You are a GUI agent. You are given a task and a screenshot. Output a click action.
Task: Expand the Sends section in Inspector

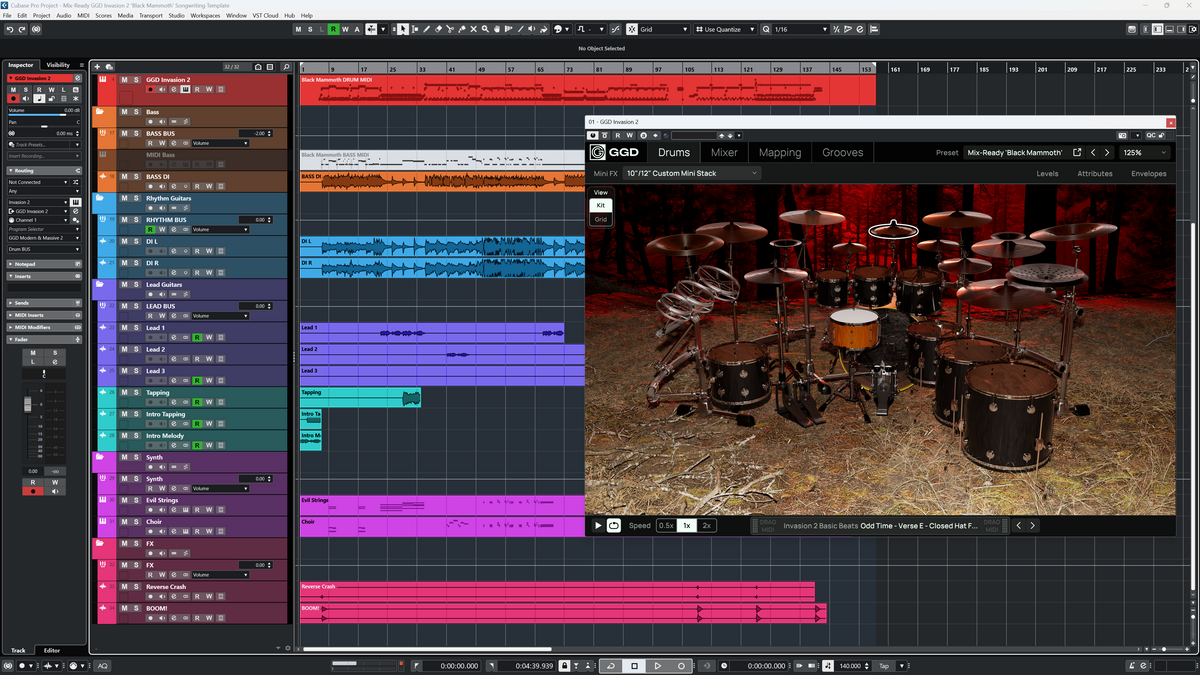coord(44,302)
